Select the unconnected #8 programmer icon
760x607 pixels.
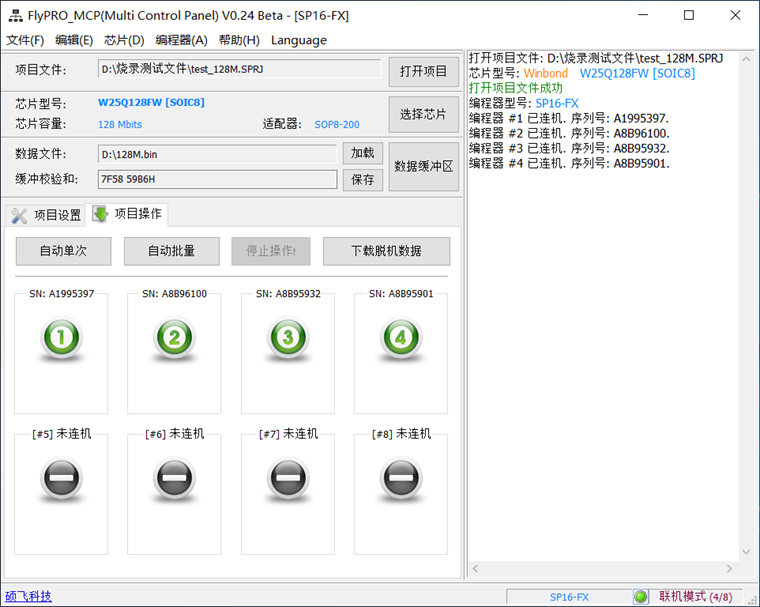point(401,481)
